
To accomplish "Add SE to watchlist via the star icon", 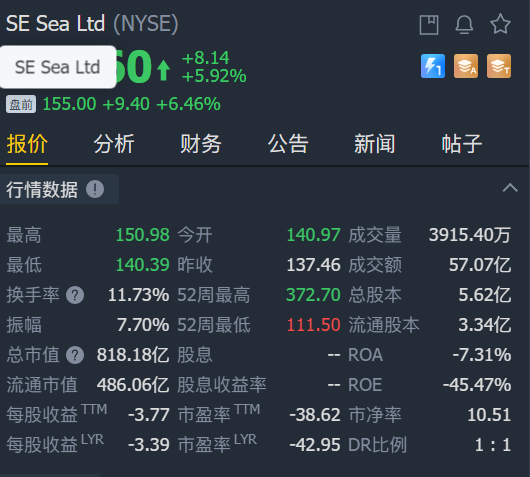I will coord(500,24).
